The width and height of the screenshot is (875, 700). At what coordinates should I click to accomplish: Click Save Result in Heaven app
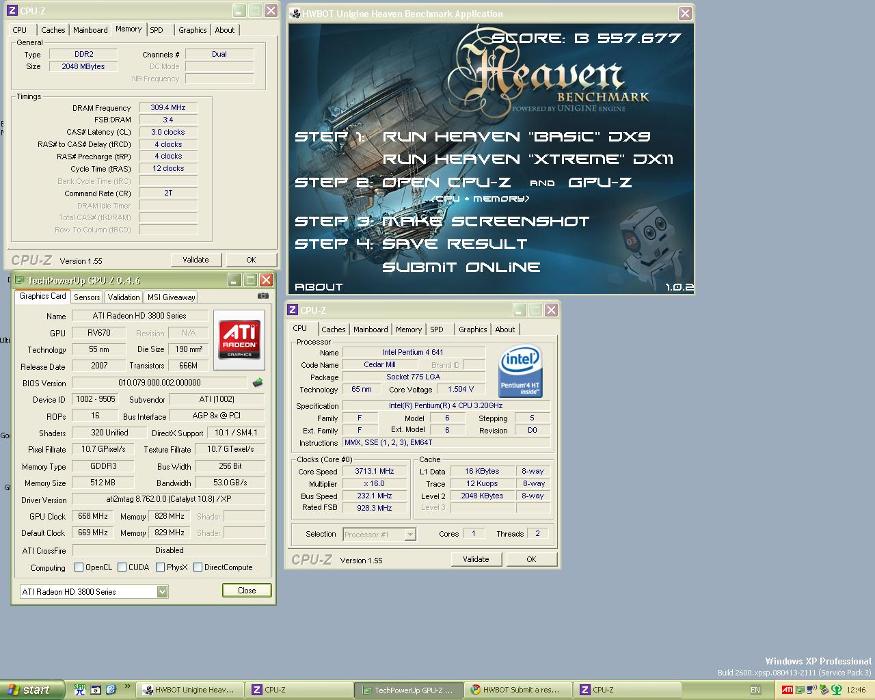[455, 244]
